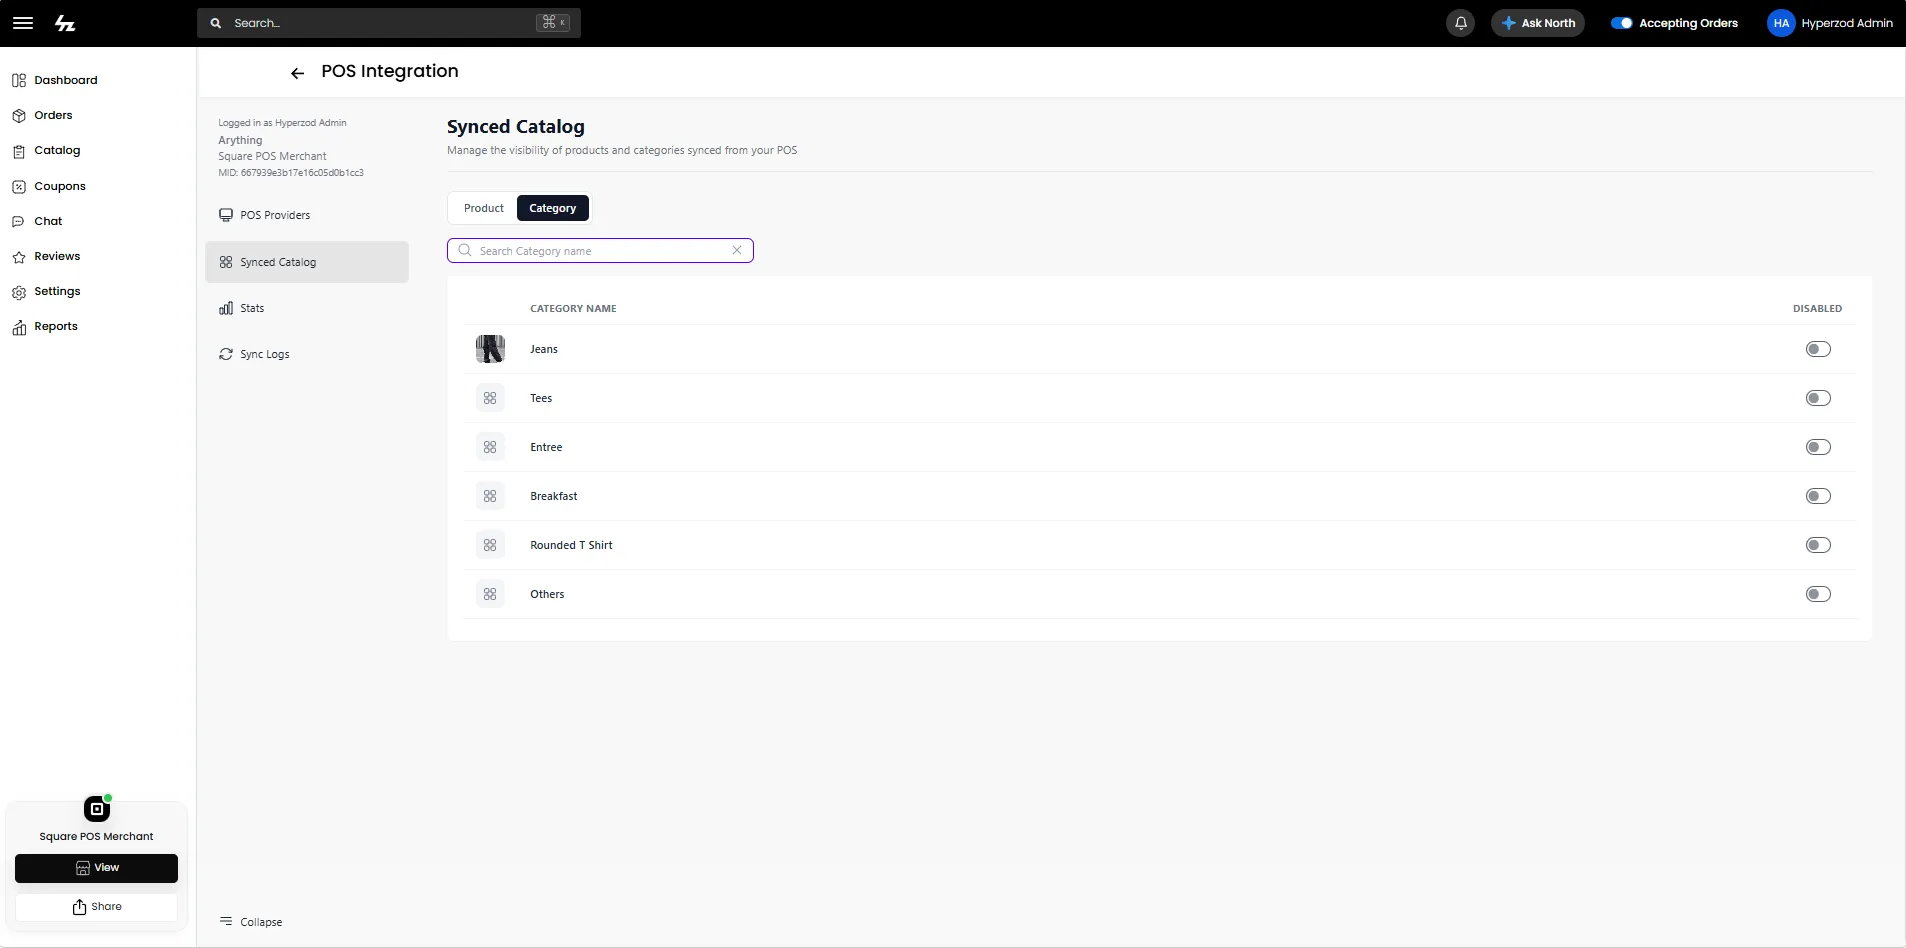Image resolution: width=1906 pixels, height=948 pixels.
Task: Click the Entree category placeholder icon
Action: (x=490, y=447)
